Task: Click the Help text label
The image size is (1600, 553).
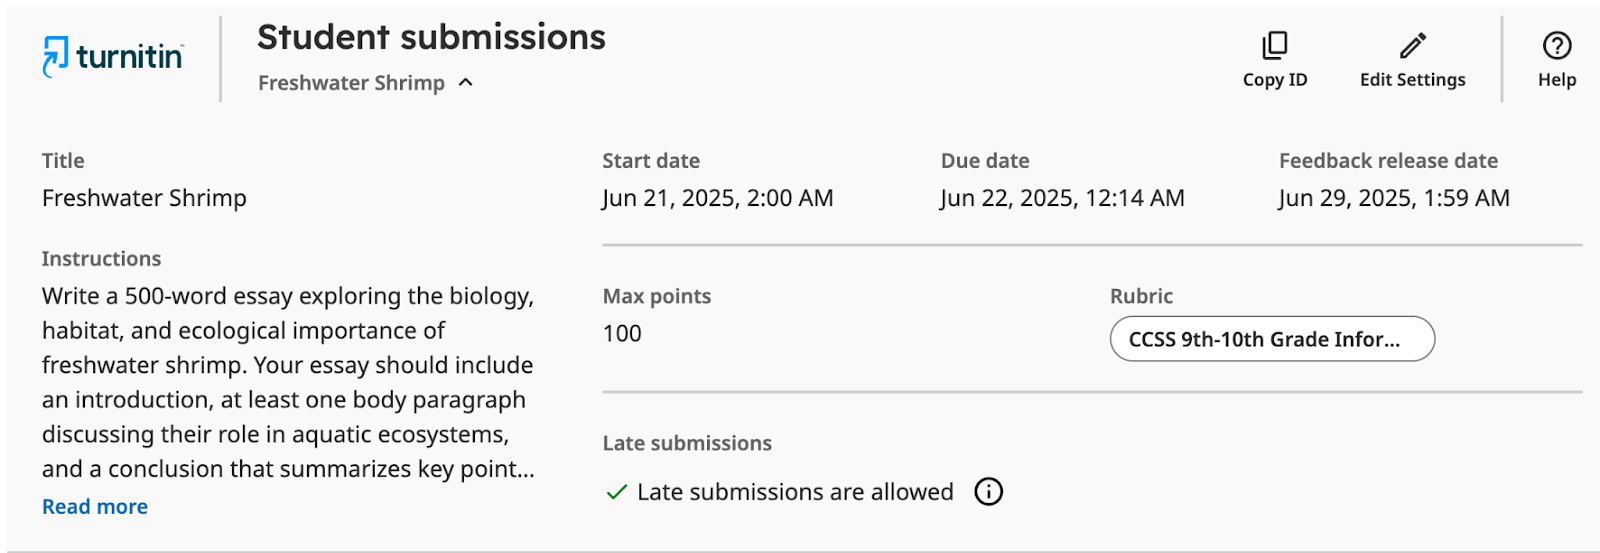Action: click(x=1557, y=80)
